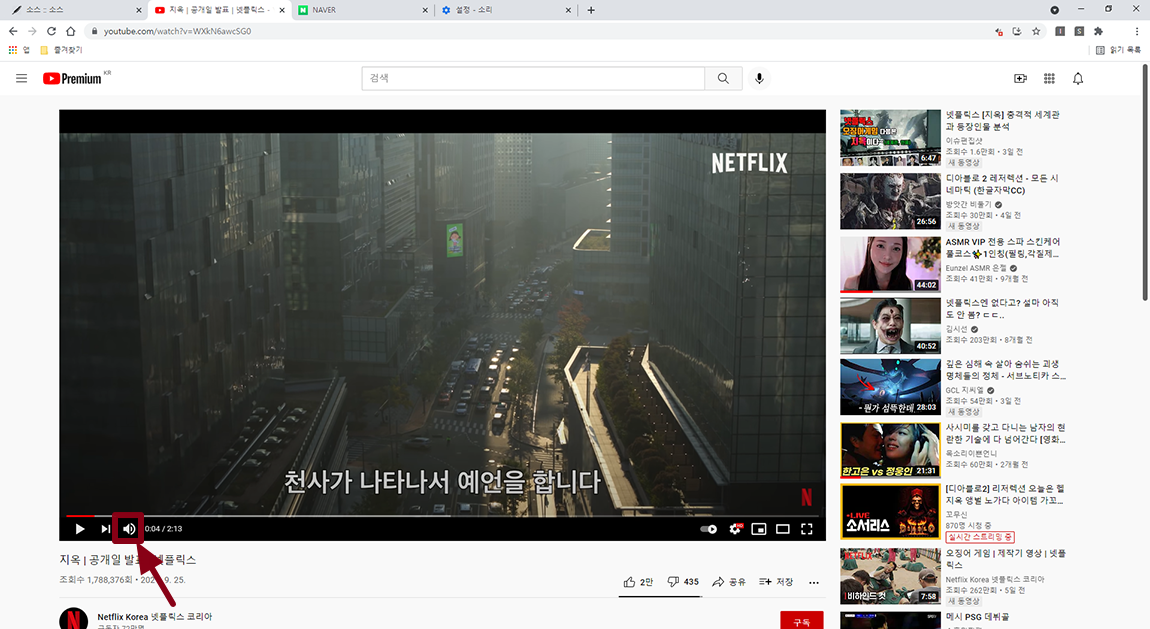This screenshot has width=1150, height=629.
Task: Open the YouTube hamburger guide menu
Action: [x=21, y=78]
